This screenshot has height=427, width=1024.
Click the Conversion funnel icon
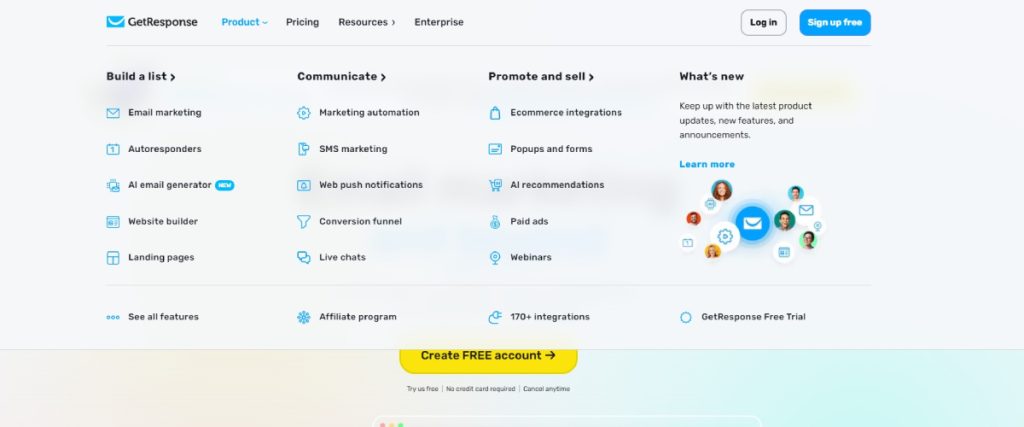pyautogui.click(x=304, y=221)
